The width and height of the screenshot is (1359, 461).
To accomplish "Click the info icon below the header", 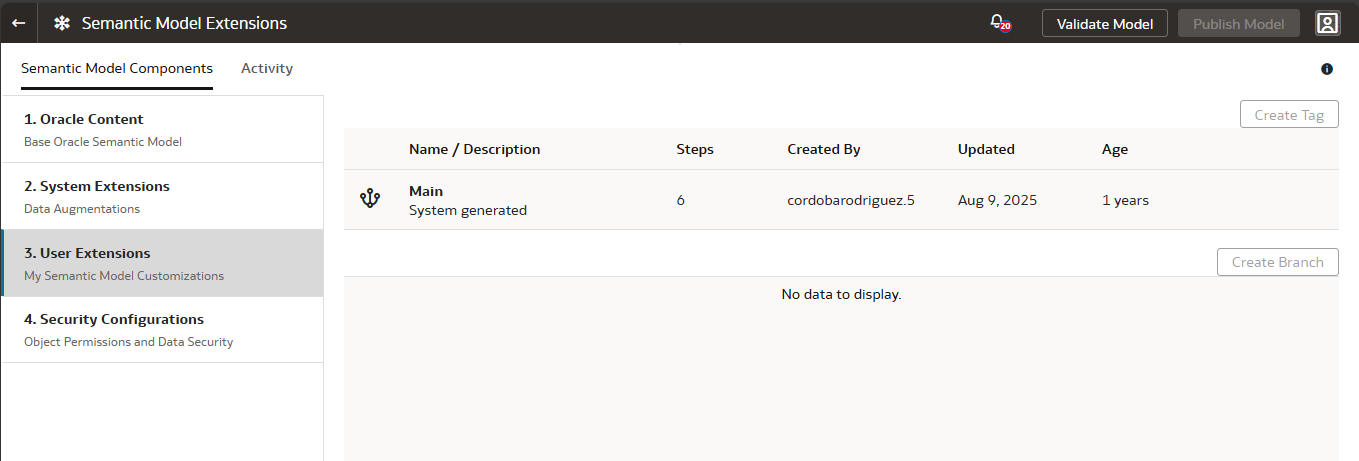I will (x=1327, y=69).
